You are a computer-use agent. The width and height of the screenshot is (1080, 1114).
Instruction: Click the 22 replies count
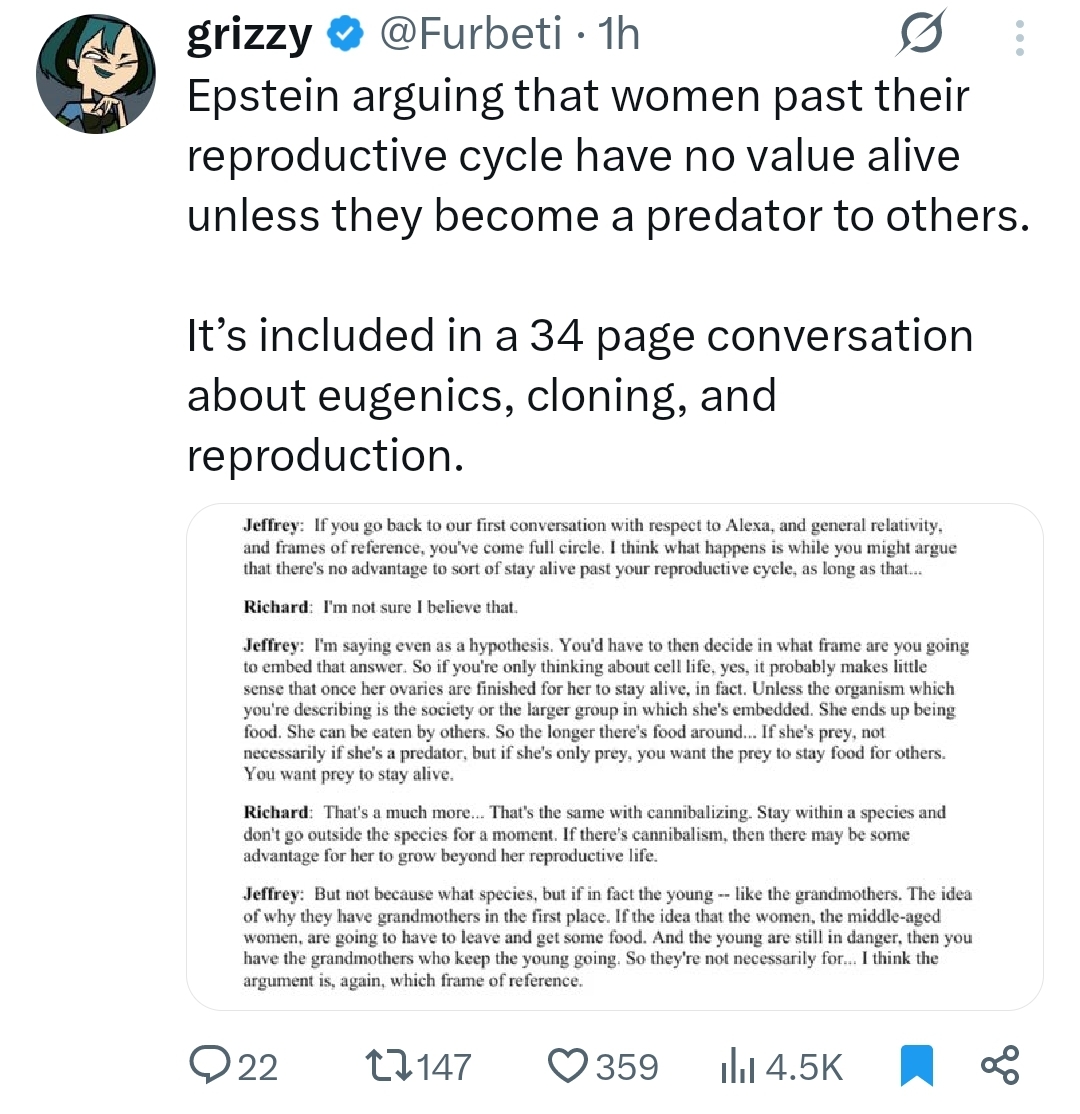[258, 1067]
